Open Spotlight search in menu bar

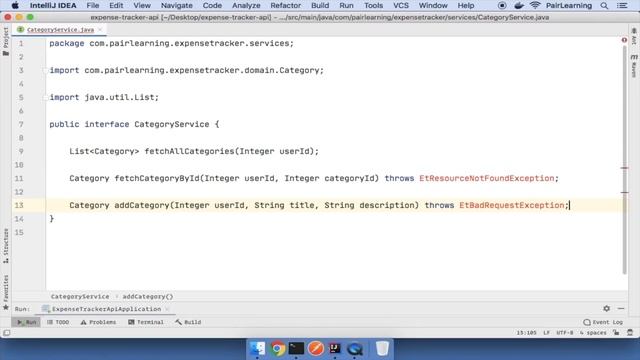(604, 5)
